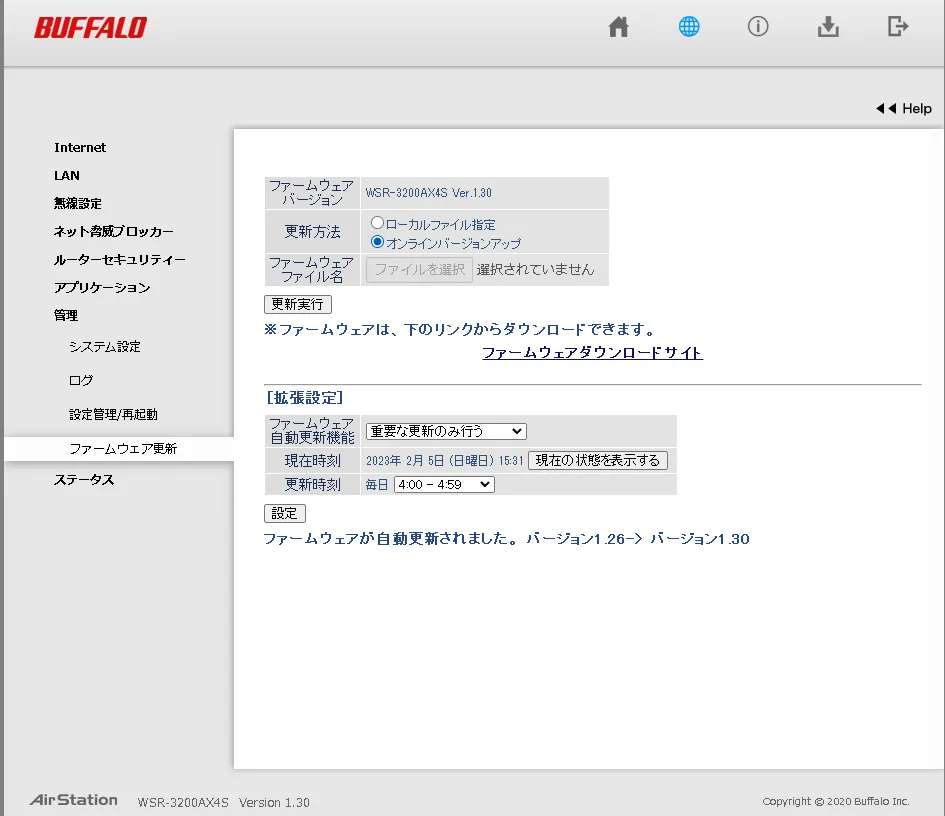Click the footer Version 1.30 text

(x=274, y=803)
